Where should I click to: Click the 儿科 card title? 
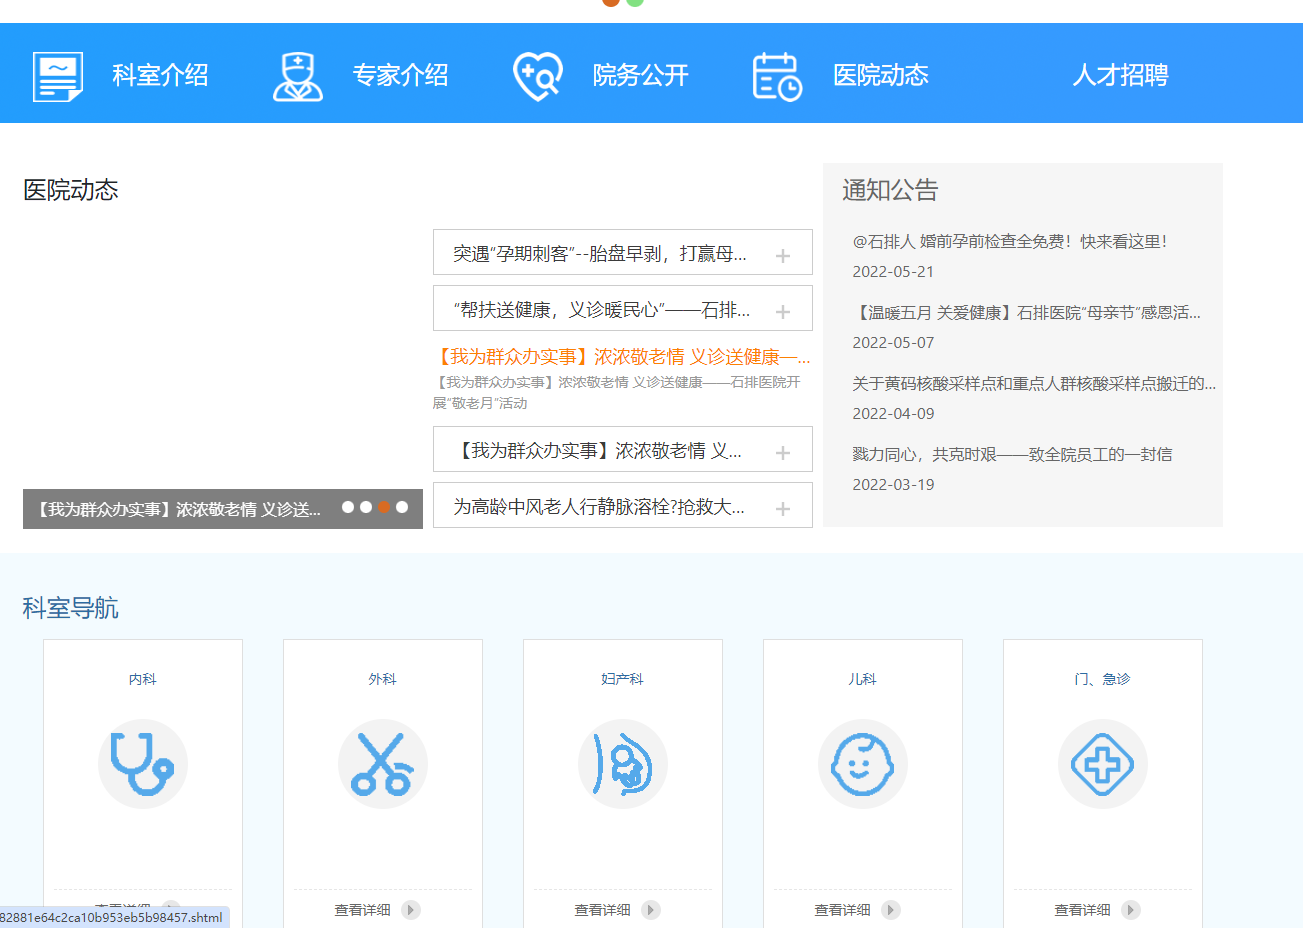863,679
